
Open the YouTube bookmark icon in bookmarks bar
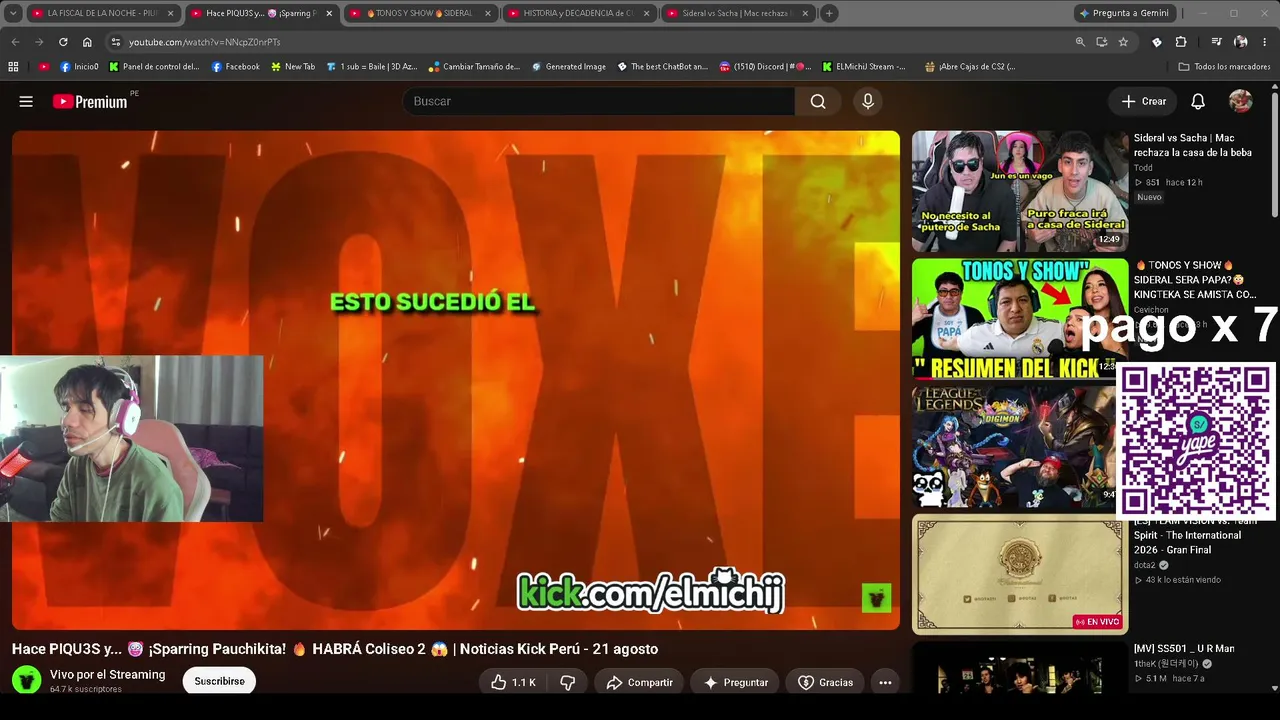coord(44,67)
